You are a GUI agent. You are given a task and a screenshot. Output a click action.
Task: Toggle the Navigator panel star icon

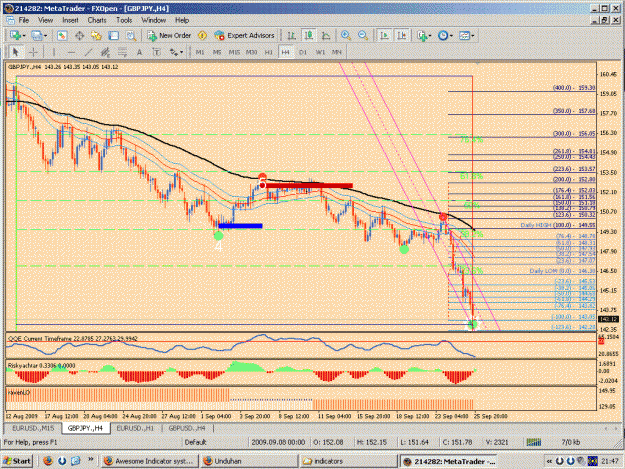(96, 35)
